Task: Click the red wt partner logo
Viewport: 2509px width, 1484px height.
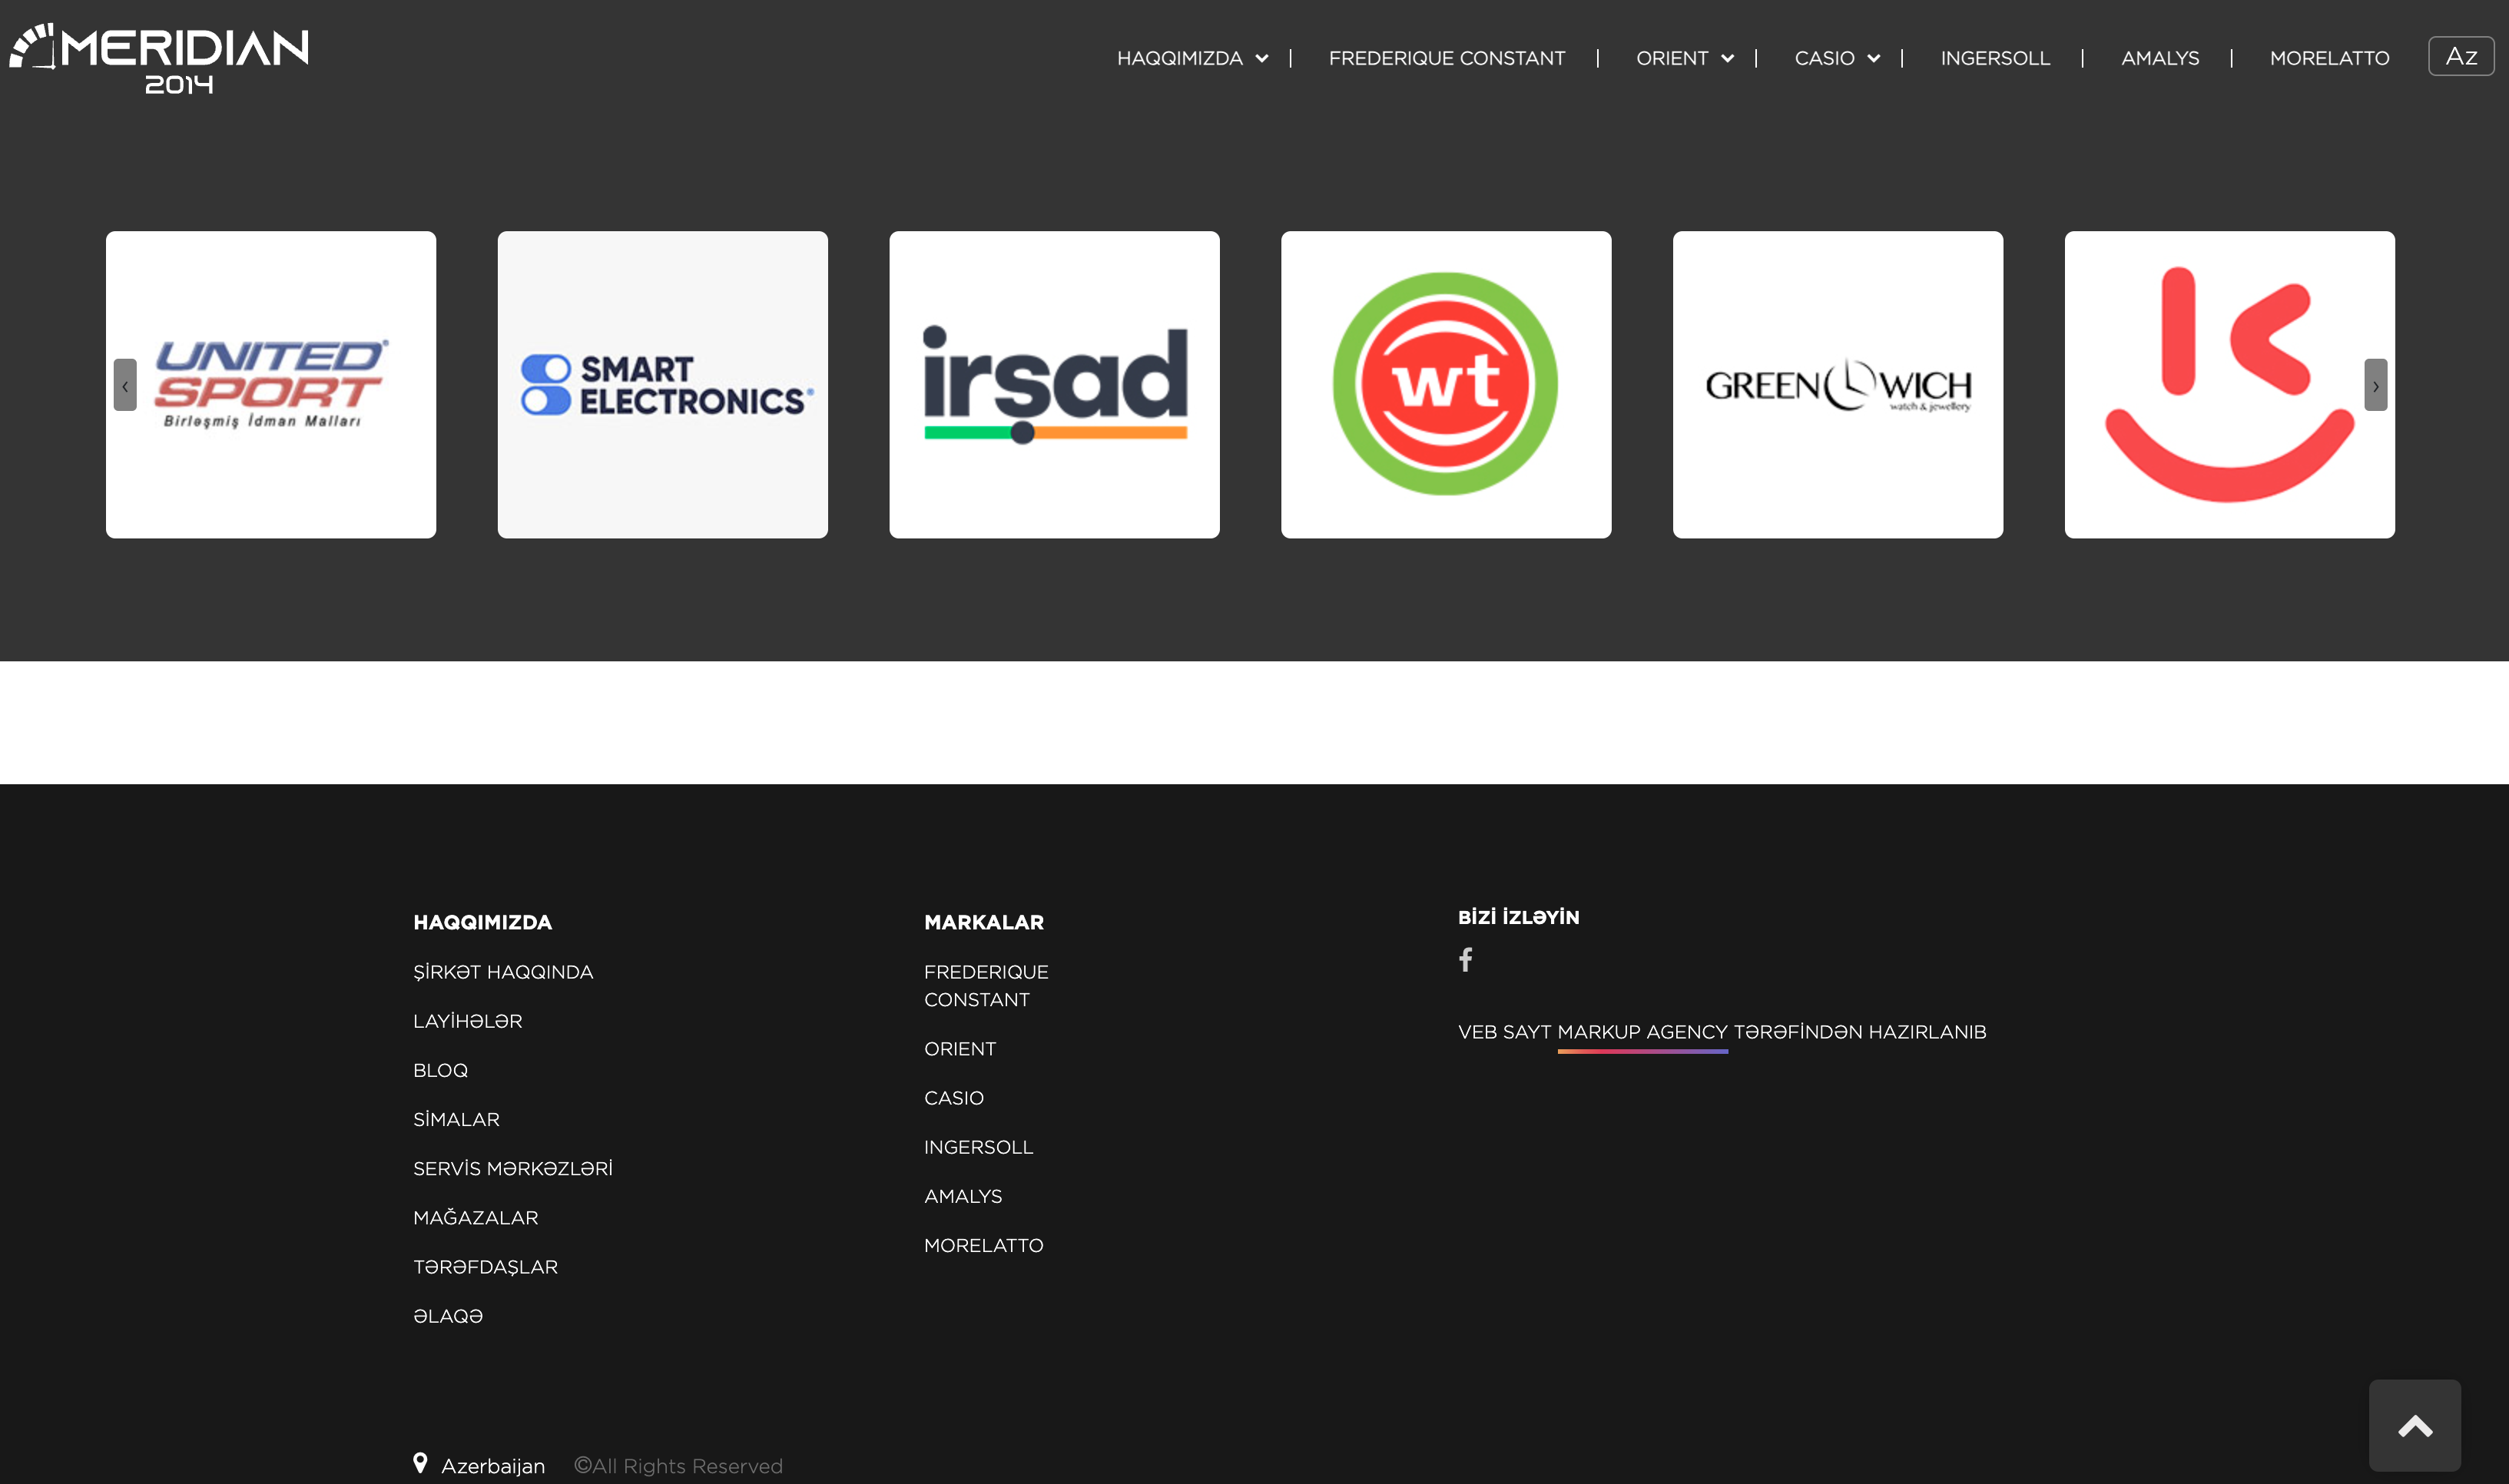Action: point(1445,385)
